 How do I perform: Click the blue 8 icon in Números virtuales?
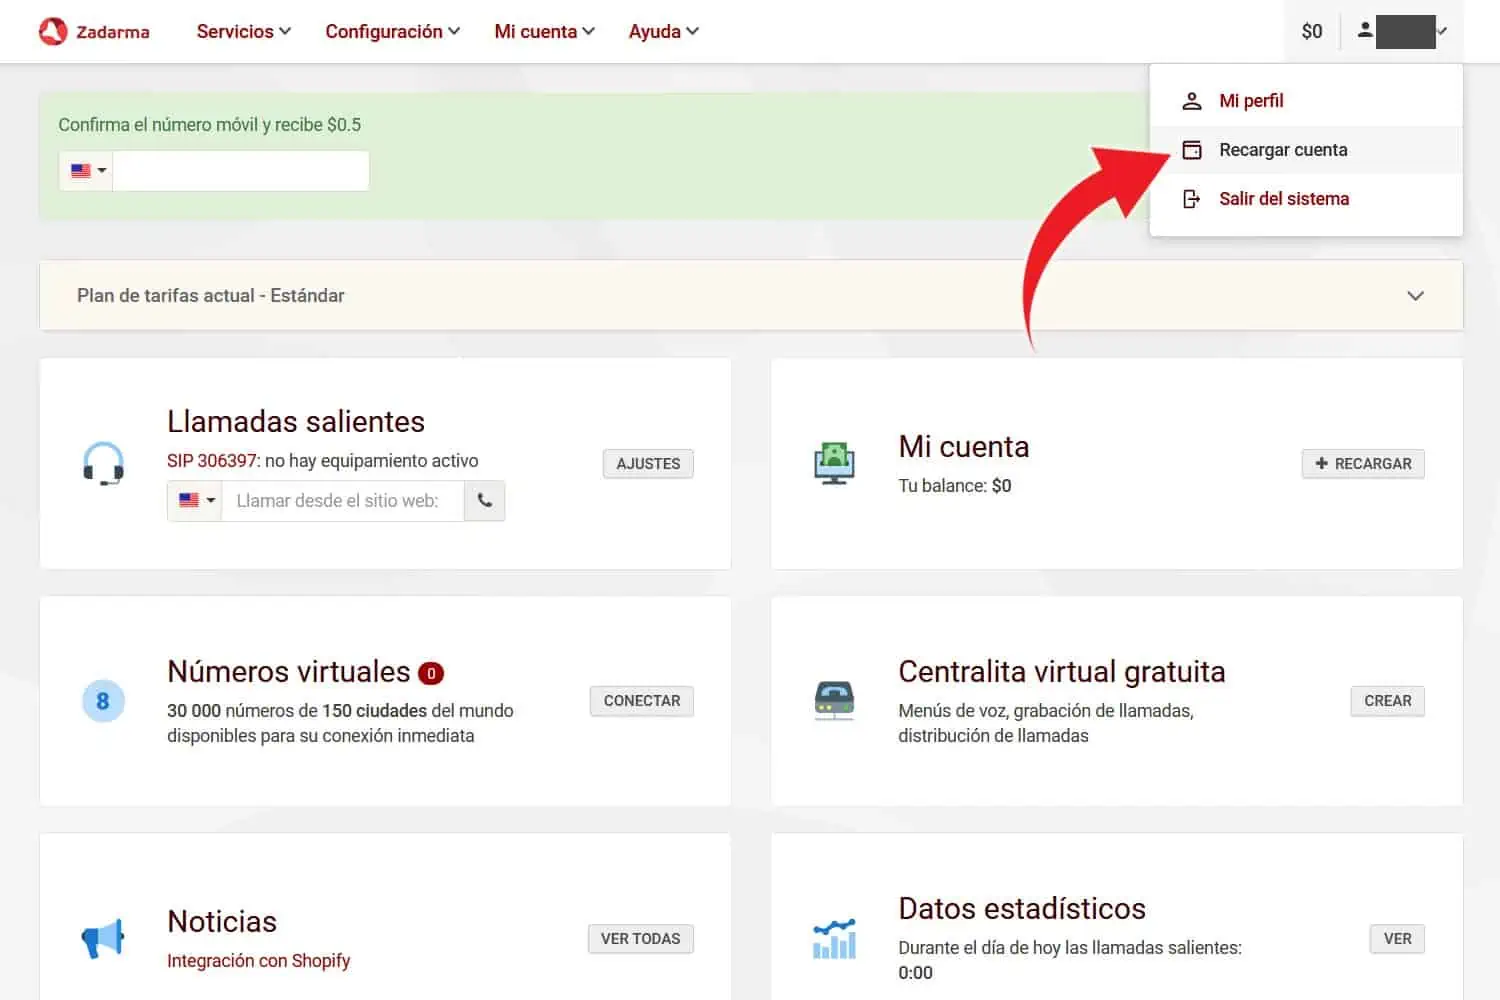coord(103,701)
